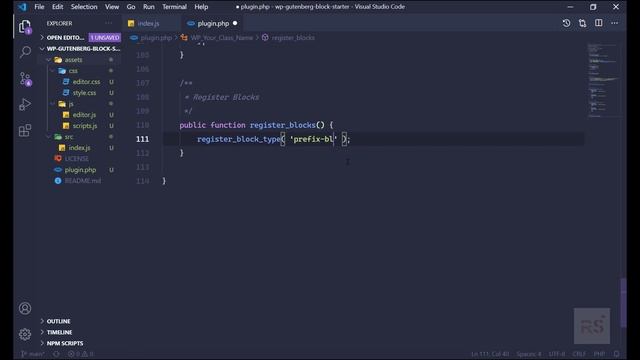Click the 'prefix-bl' string in code
640x360 pixels.
coord(313,139)
